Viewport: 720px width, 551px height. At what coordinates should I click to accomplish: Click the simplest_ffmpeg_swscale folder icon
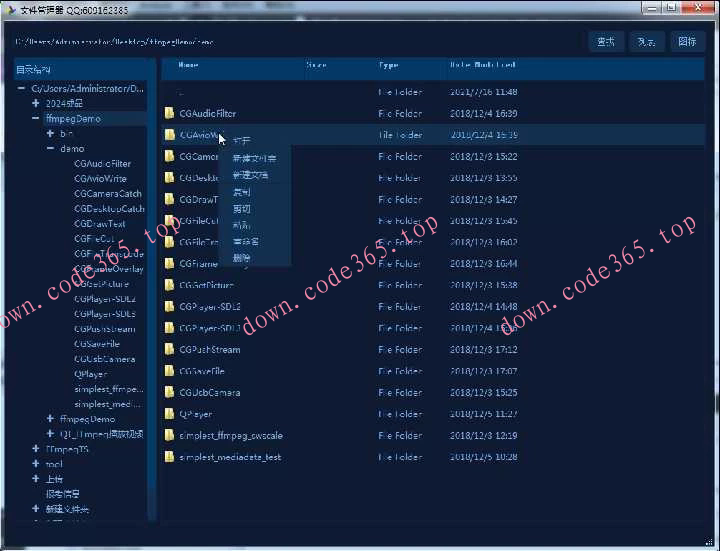point(170,436)
